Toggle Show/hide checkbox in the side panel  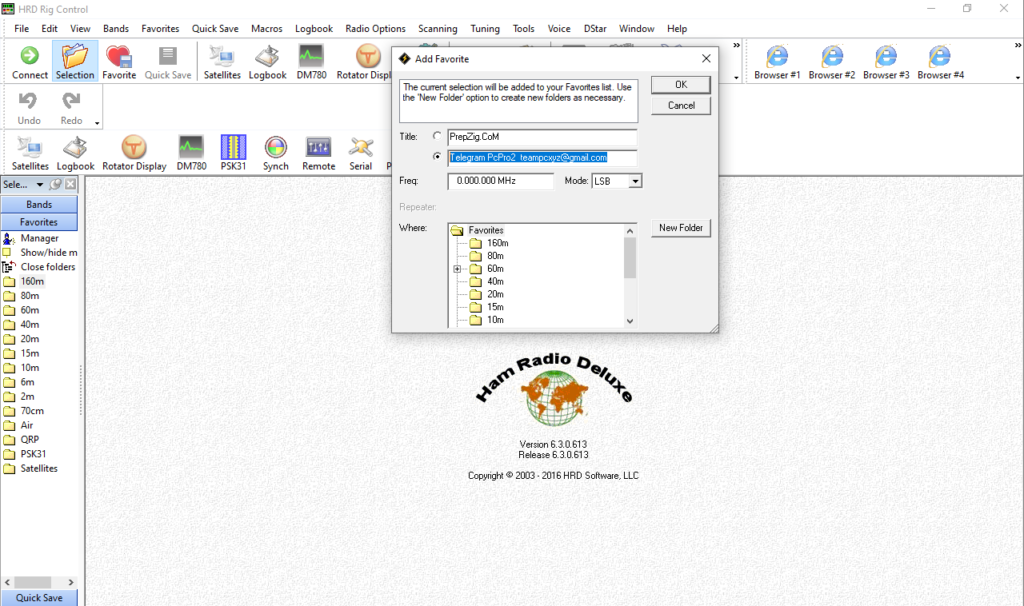7,252
